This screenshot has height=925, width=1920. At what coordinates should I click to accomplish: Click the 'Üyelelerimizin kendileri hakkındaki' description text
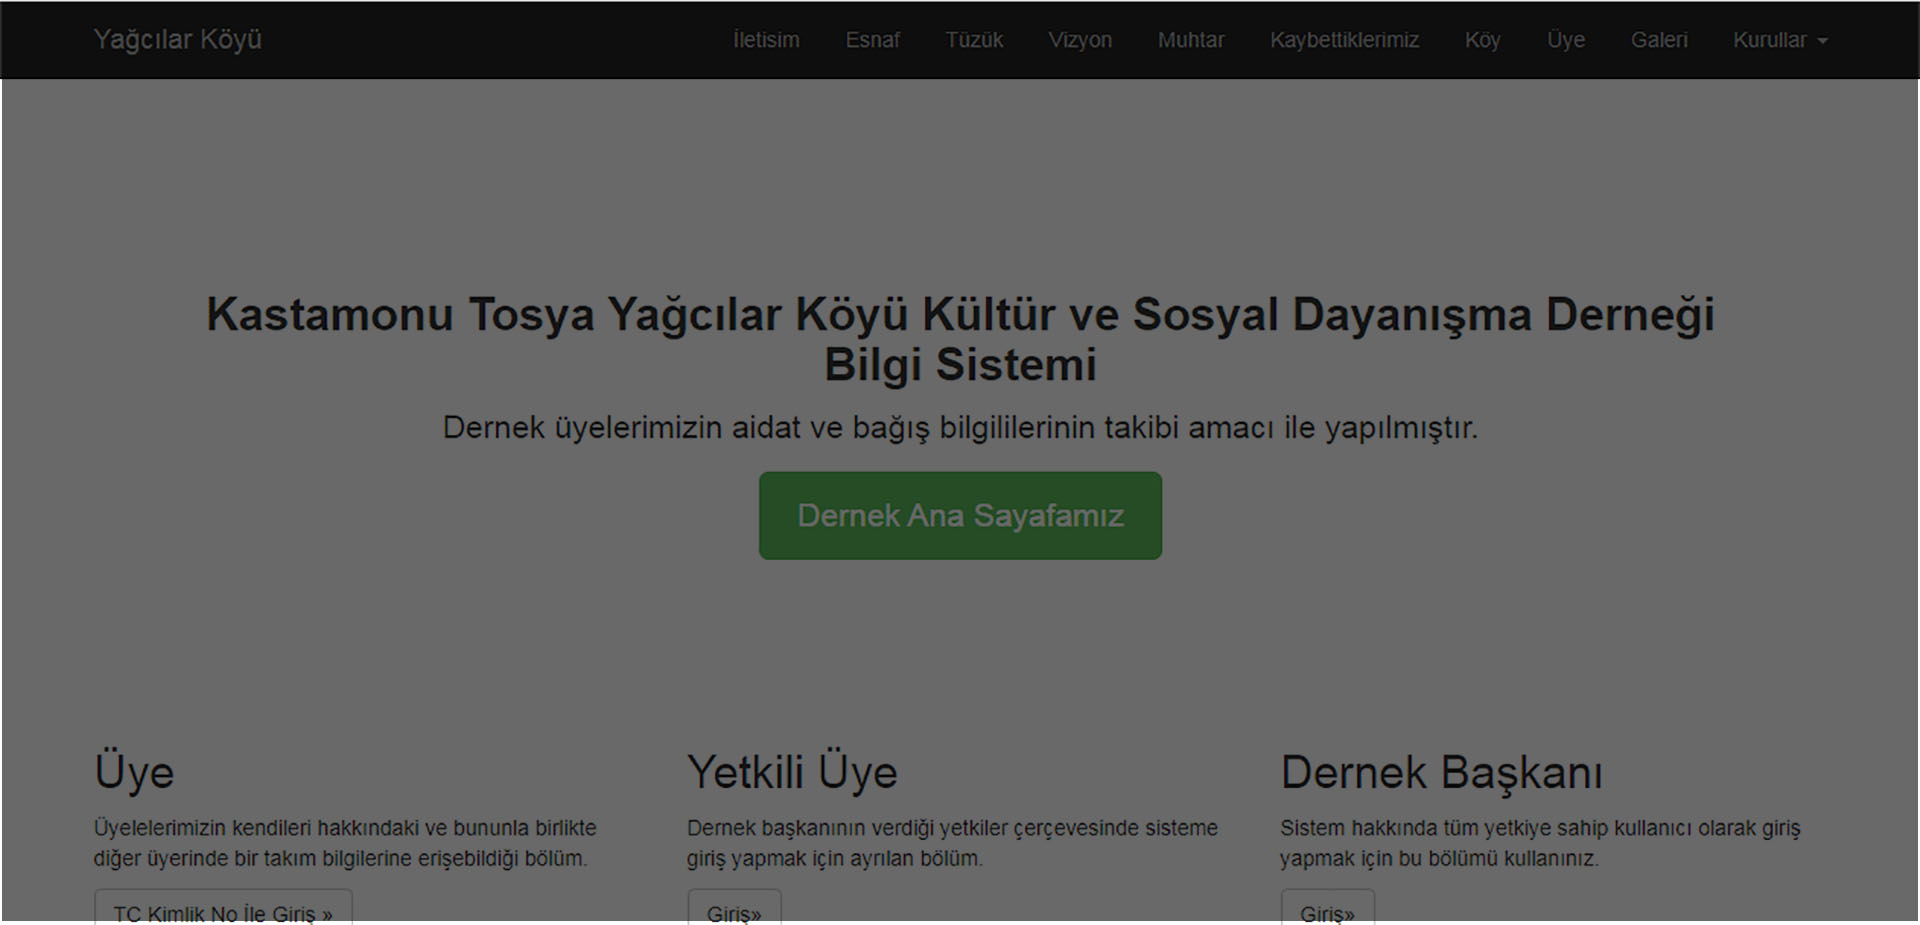[x=345, y=843]
